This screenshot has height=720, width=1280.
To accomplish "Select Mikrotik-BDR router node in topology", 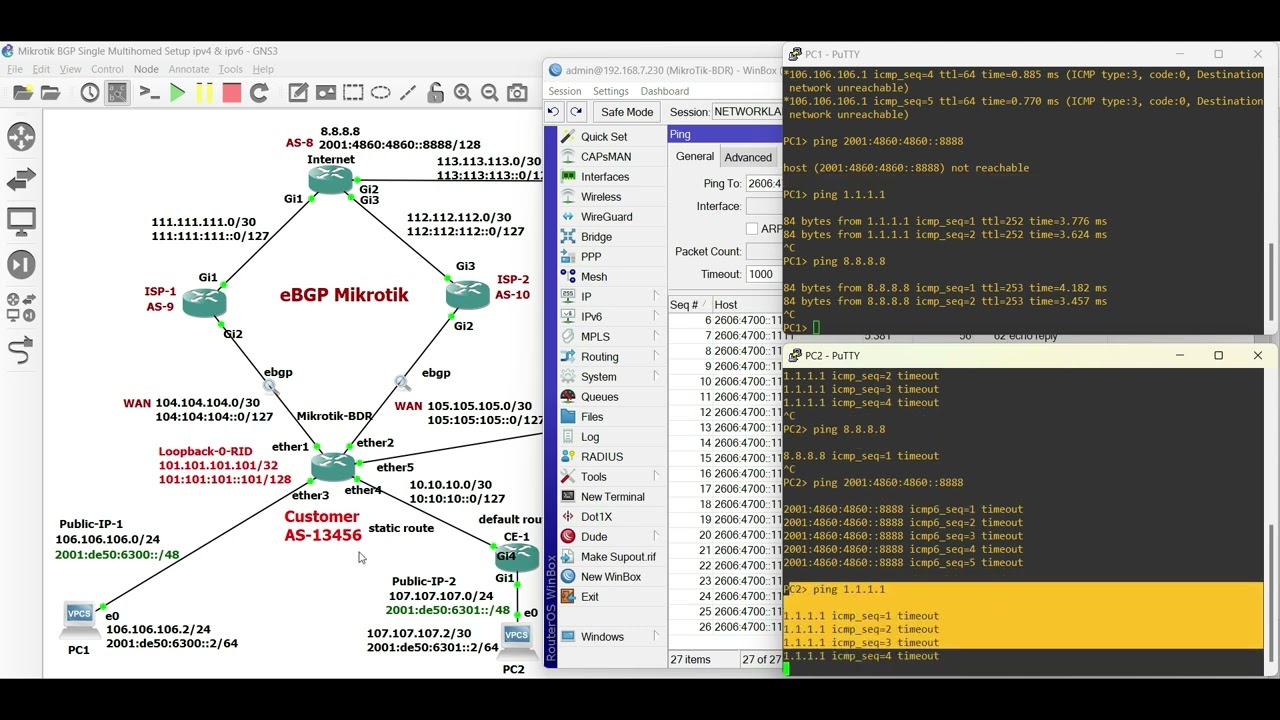I will pos(332,465).
